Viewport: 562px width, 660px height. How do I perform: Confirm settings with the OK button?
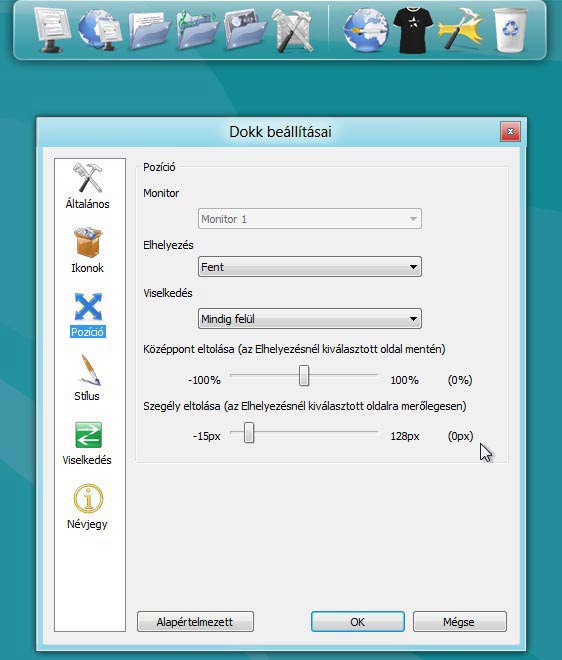(358, 622)
